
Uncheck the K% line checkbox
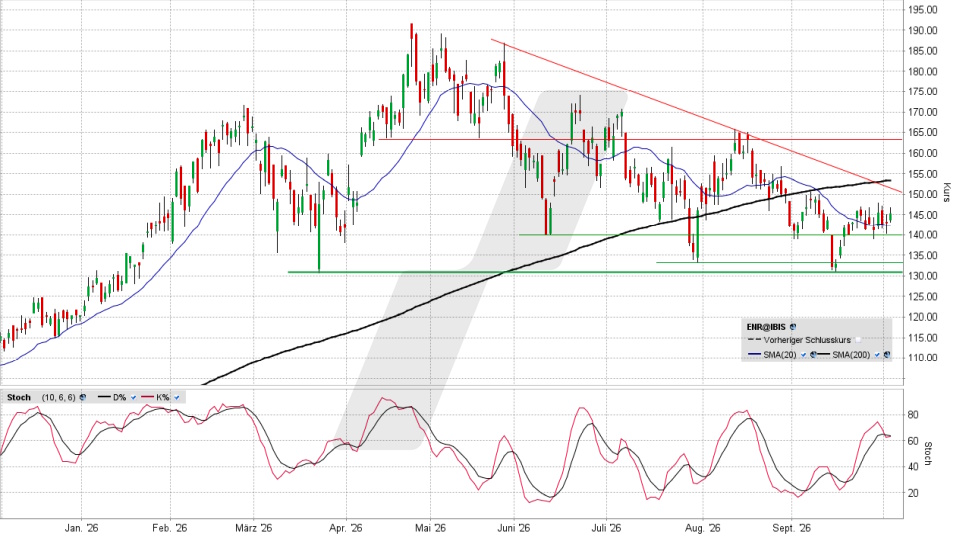pyautogui.click(x=177, y=397)
